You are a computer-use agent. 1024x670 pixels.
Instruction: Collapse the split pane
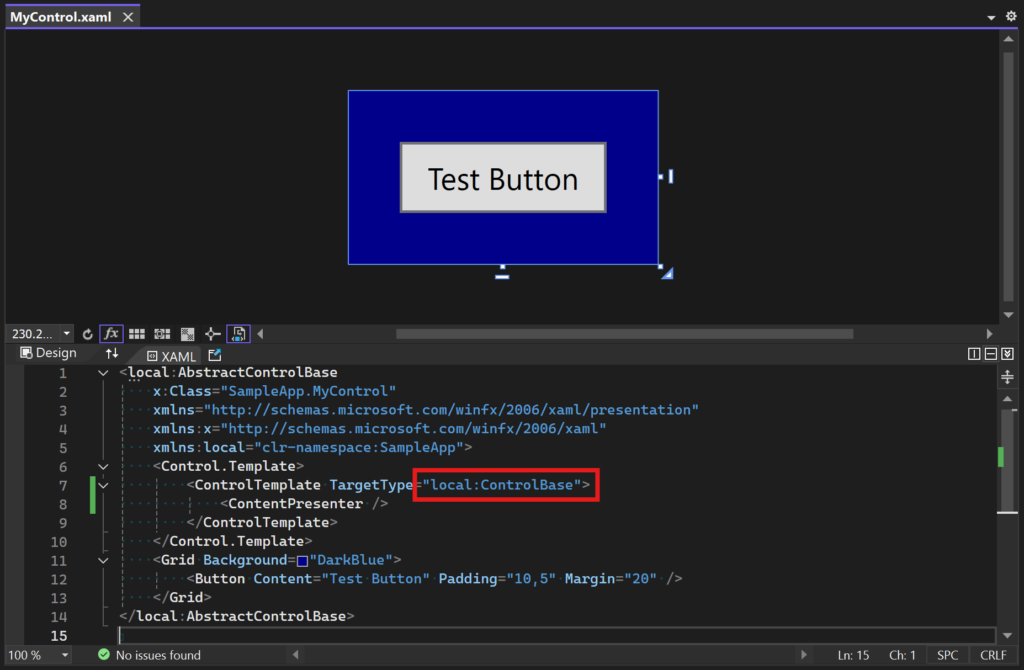point(1008,353)
